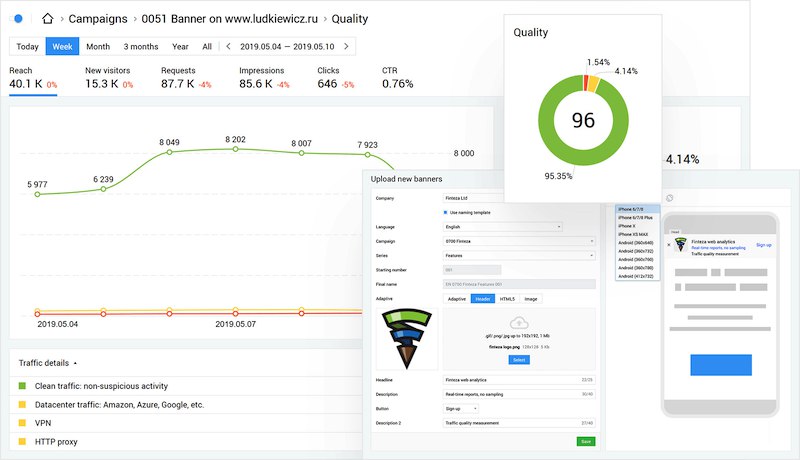Click the cloud upload icon in banner dropzone

click(519, 323)
